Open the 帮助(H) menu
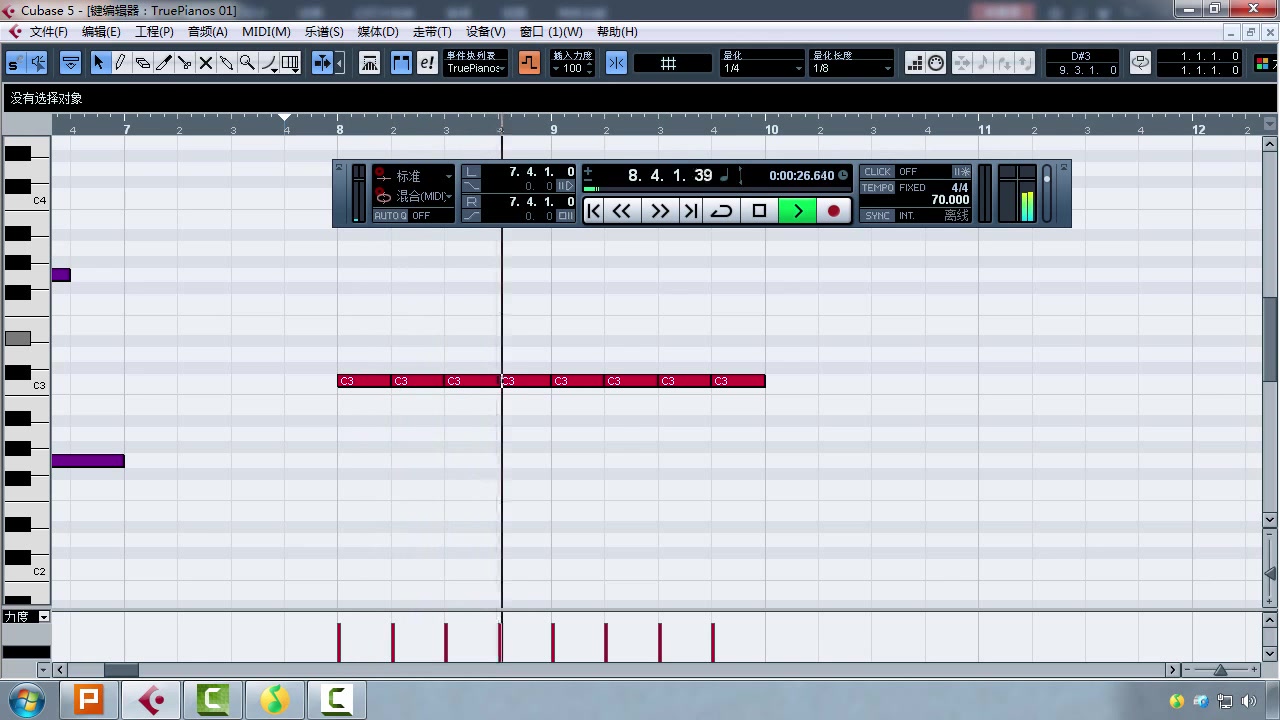 [617, 32]
